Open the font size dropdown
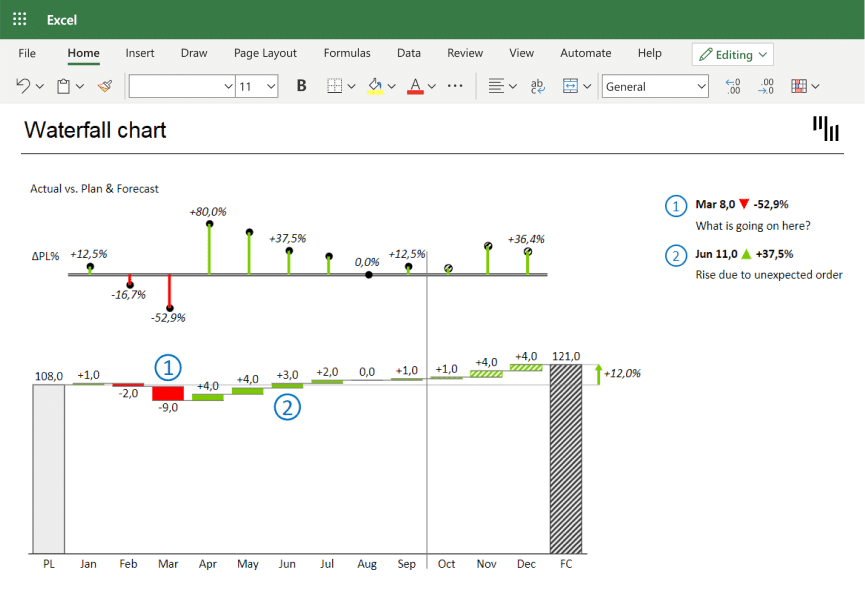Viewport: 865px width, 589px height. pos(271,87)
